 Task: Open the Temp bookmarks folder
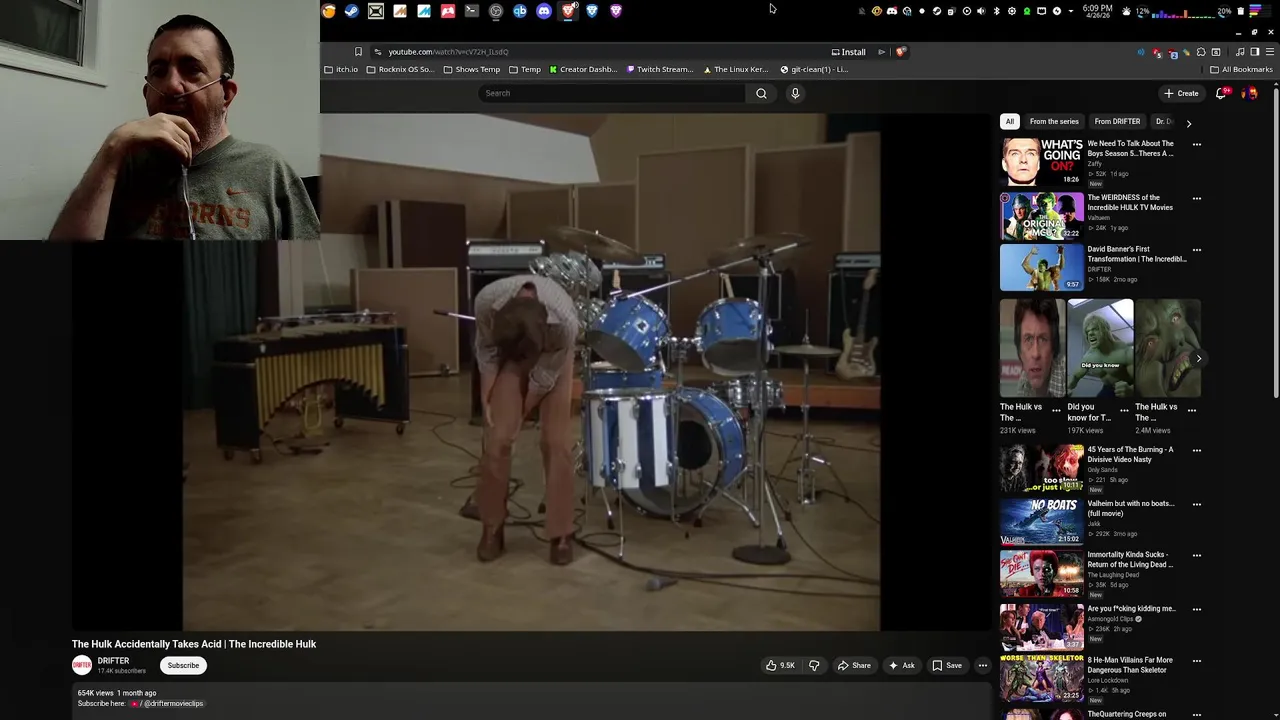524,69
